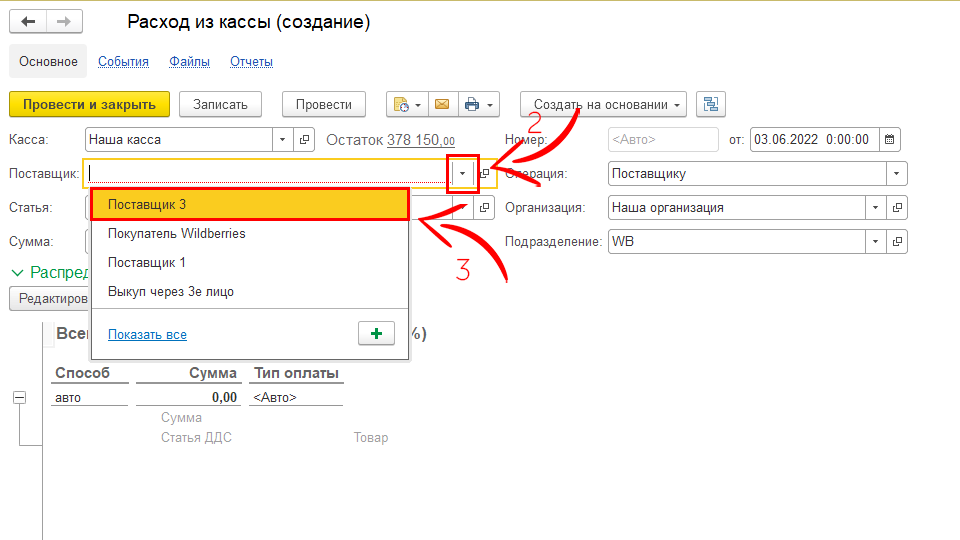The height and width of the screenshot is (540, 960).
Task: Click the Показать все link
Action: (x=147, y=335)
